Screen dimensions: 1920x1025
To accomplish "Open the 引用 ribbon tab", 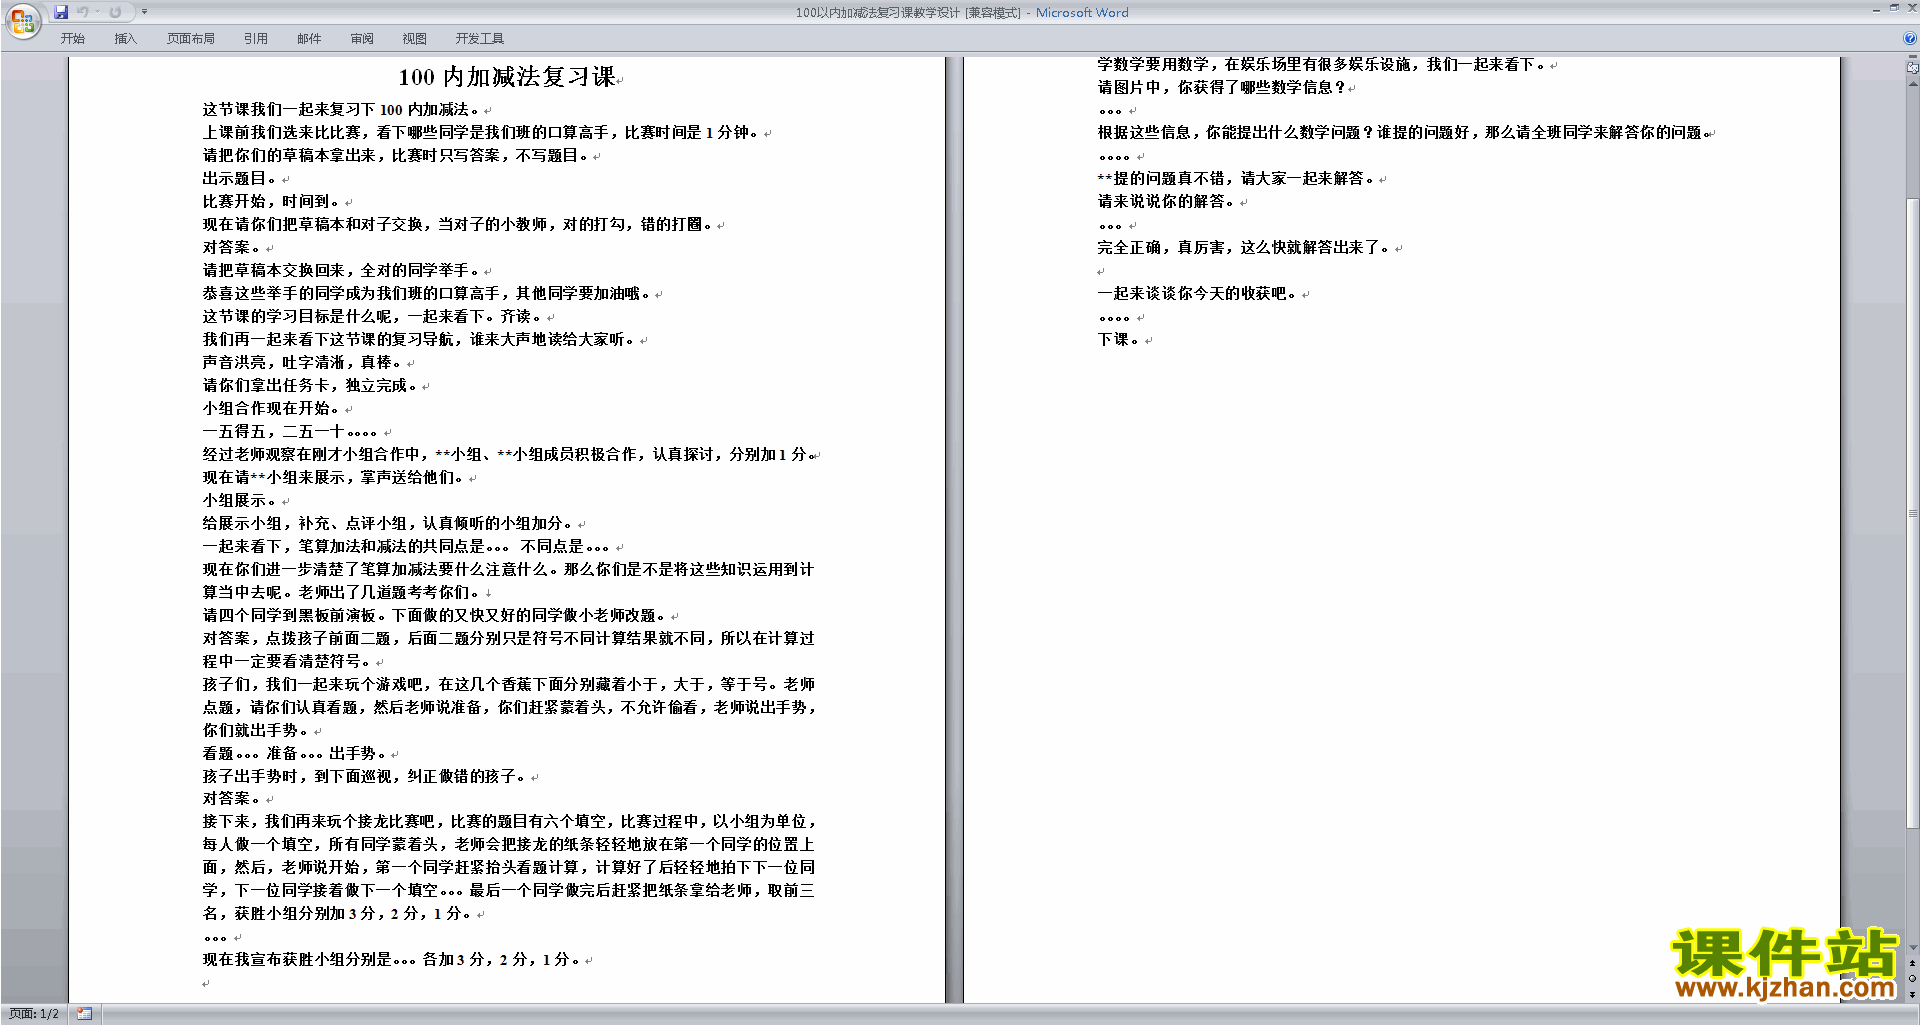I will (x=256, y=38).
